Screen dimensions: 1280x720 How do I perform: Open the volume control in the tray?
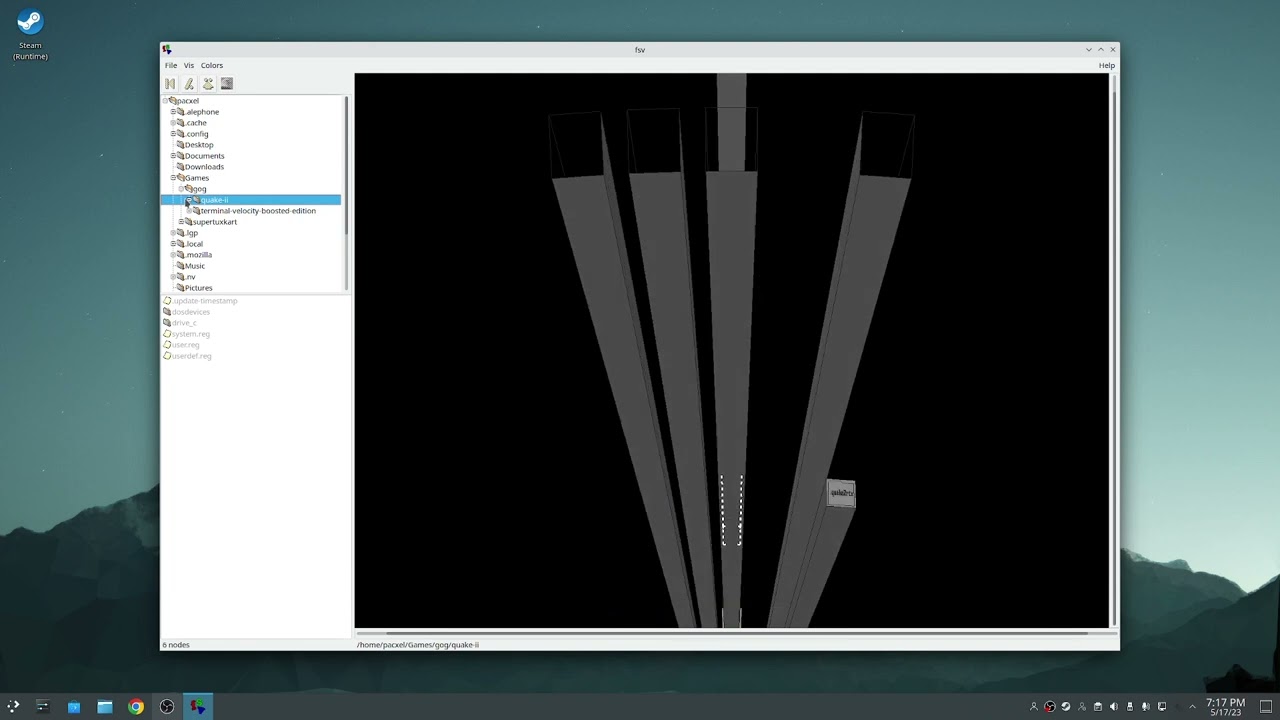click(1114, 707)
